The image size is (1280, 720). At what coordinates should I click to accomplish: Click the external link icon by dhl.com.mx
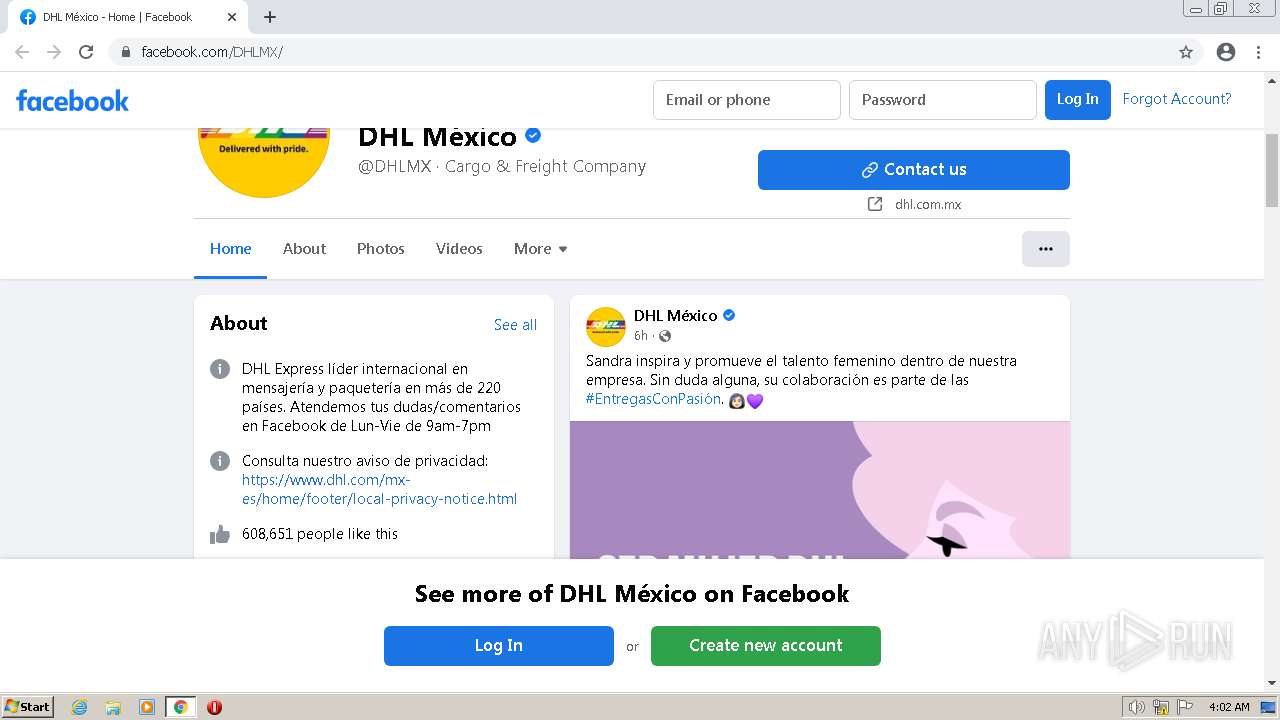point(875,204)
